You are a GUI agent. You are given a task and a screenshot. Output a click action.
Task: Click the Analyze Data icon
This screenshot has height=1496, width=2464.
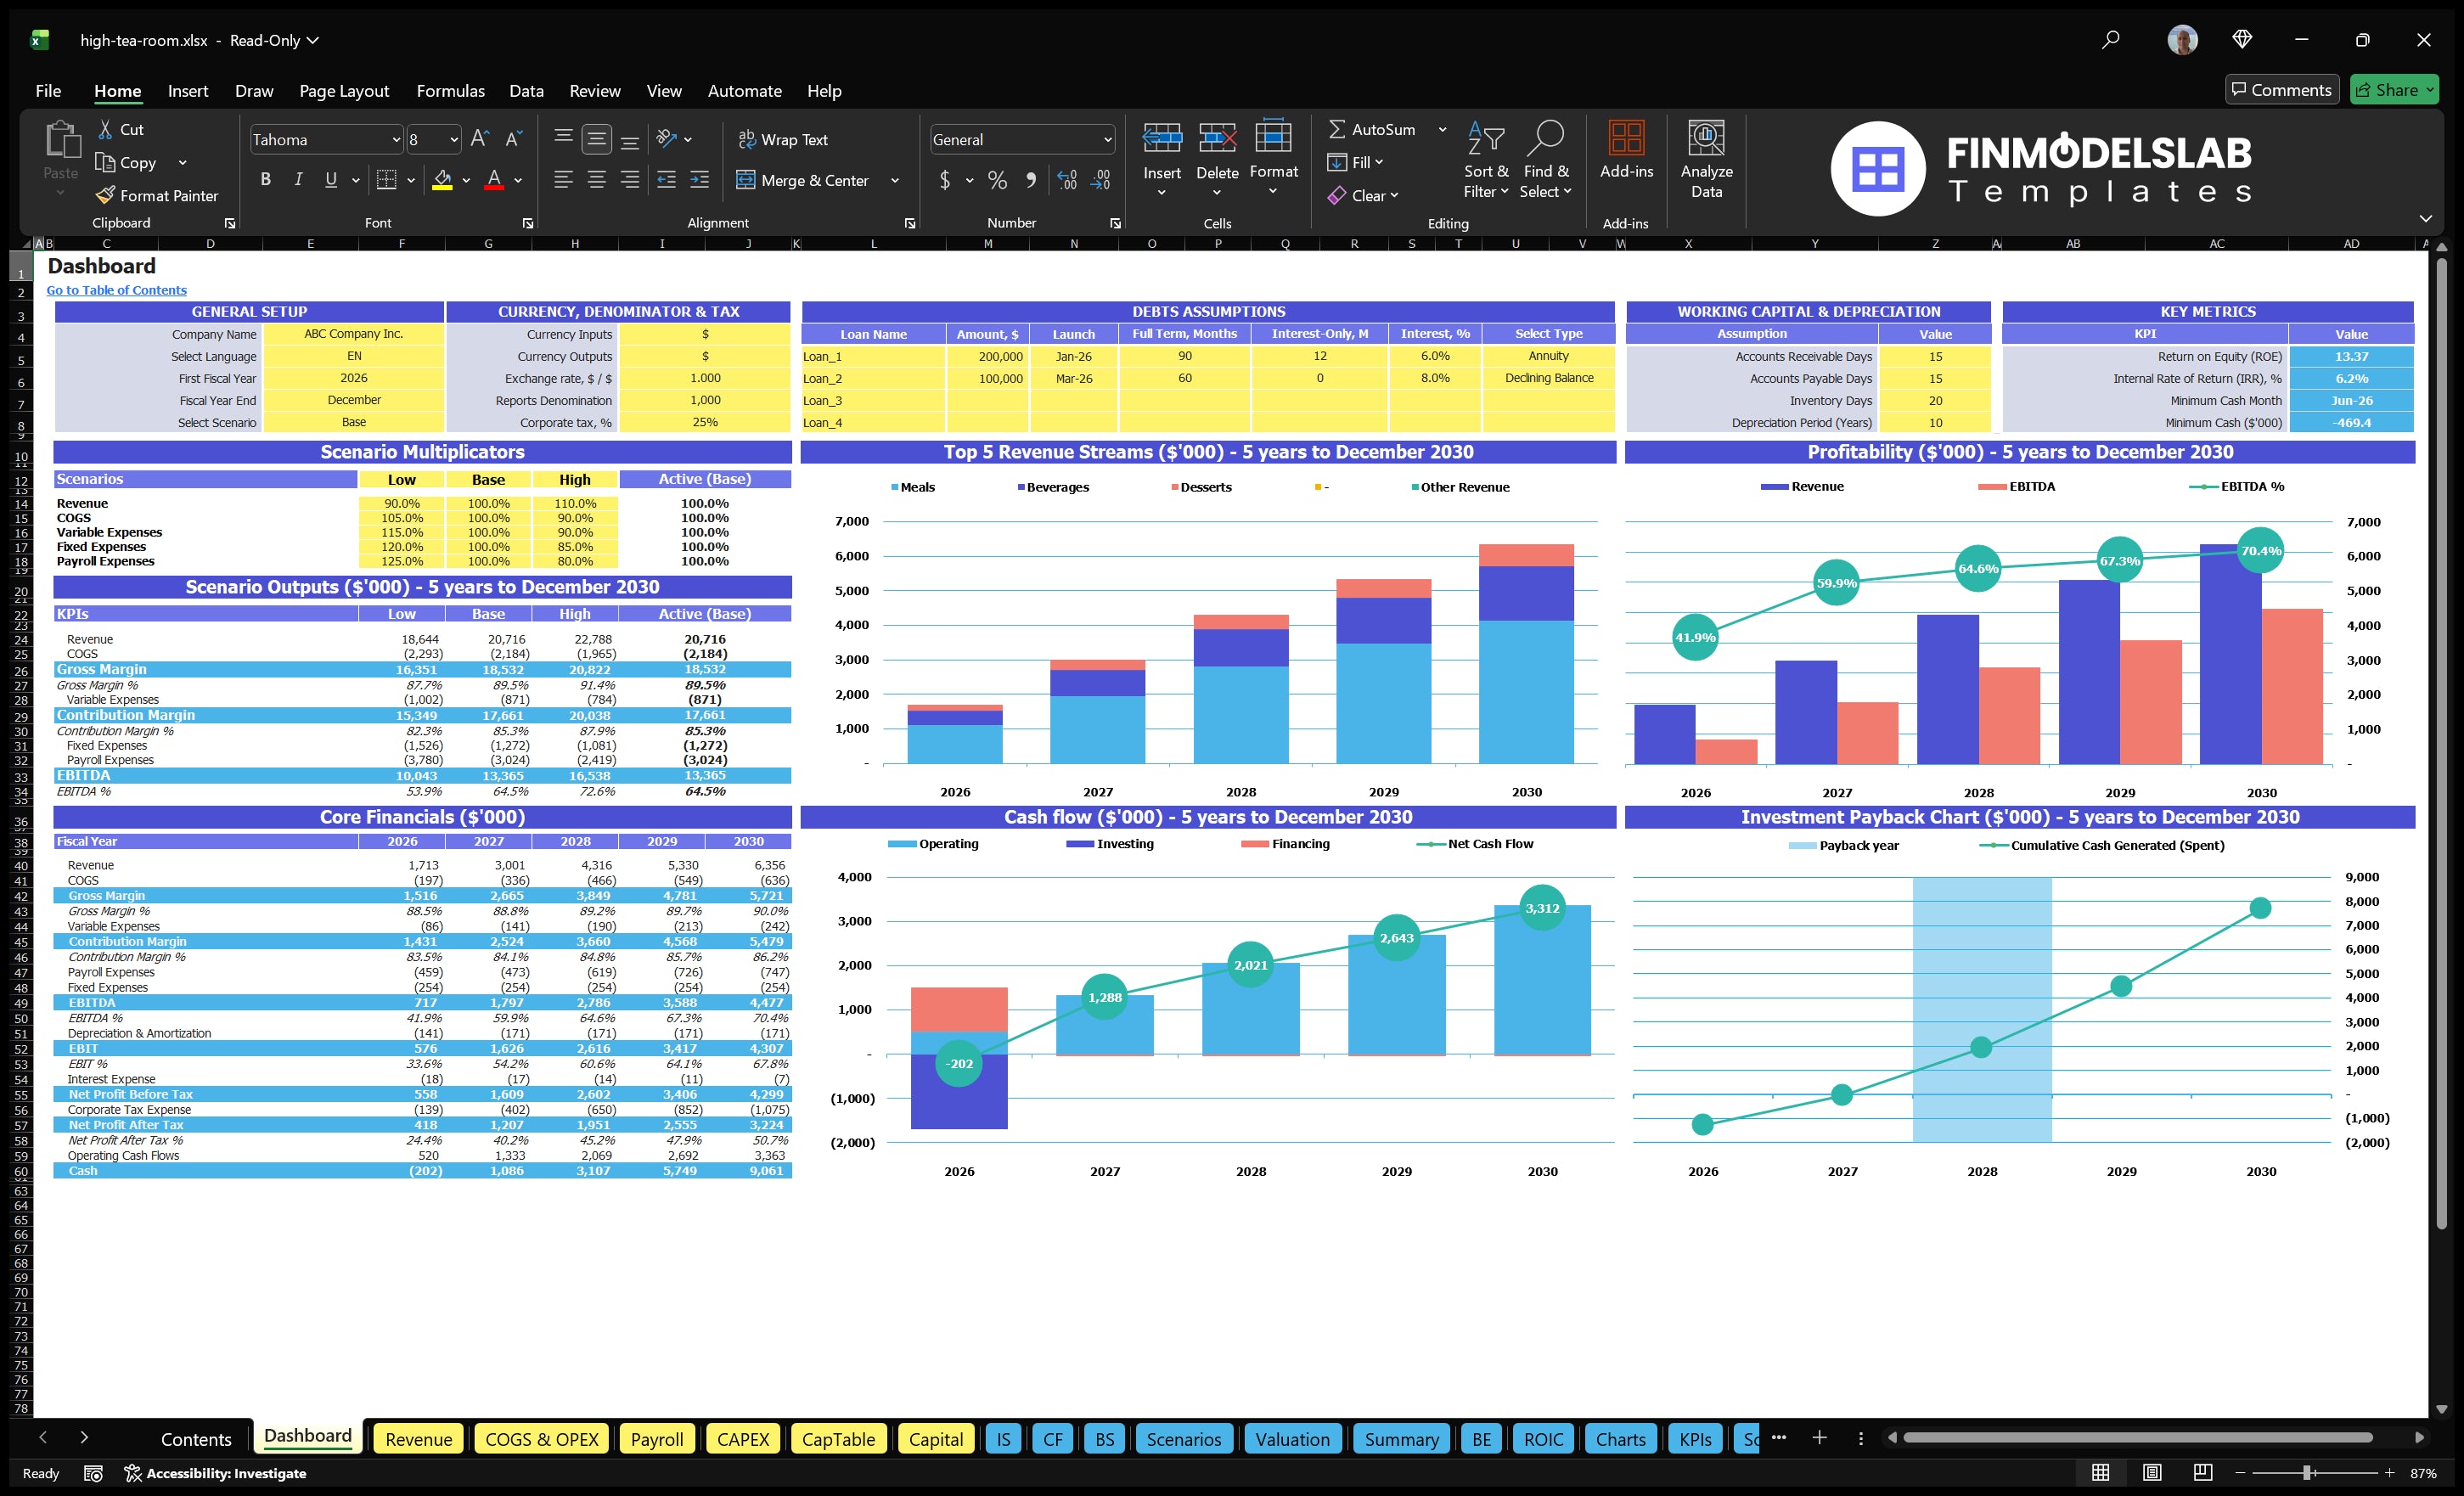(x=1706, y=158)
